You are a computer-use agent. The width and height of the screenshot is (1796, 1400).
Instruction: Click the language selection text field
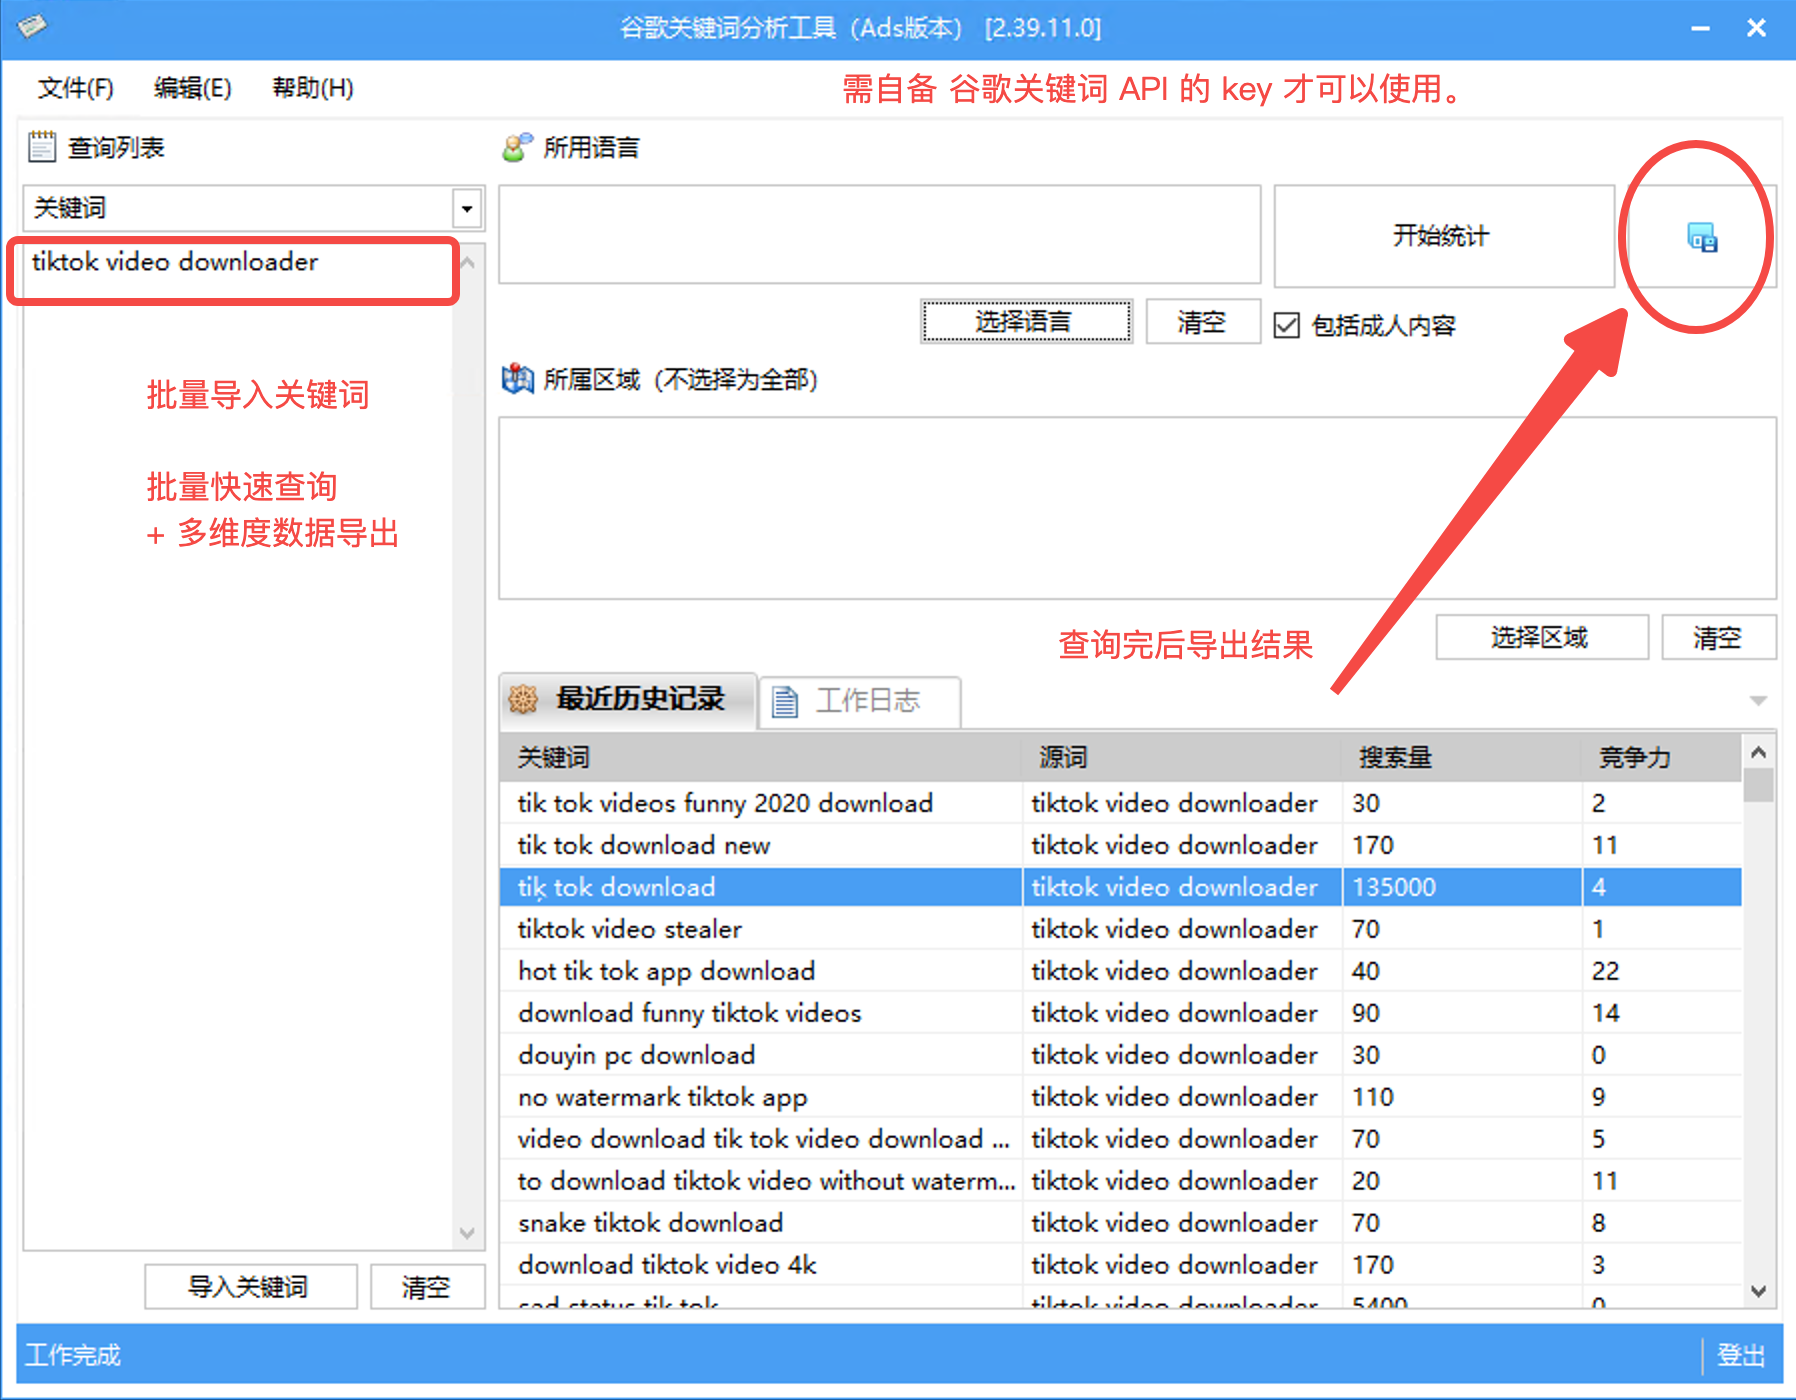tap(879, 234)
